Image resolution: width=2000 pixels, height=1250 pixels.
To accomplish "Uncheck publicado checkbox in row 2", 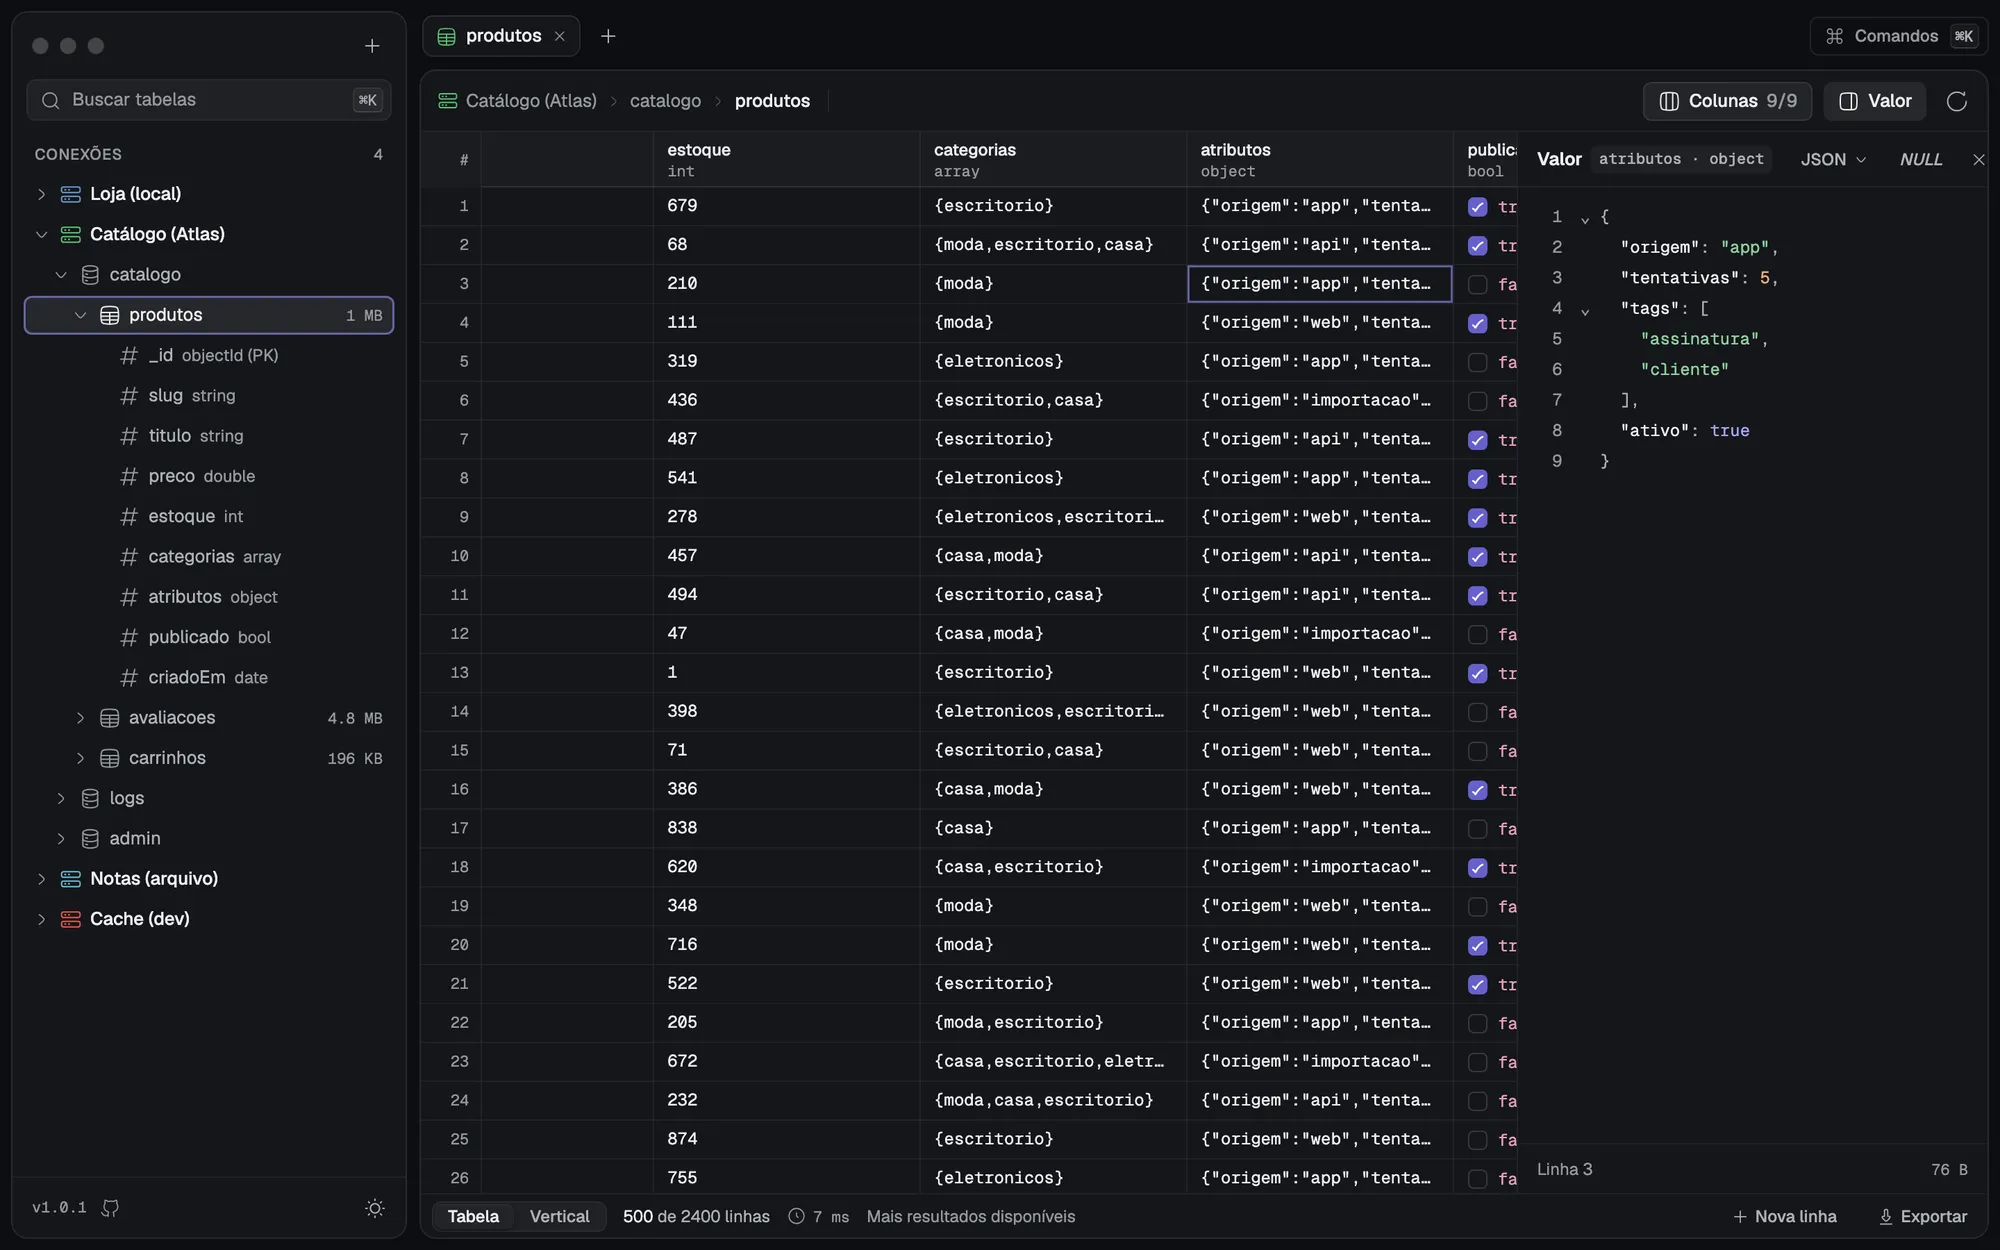I will click(x=1477, y=246).
